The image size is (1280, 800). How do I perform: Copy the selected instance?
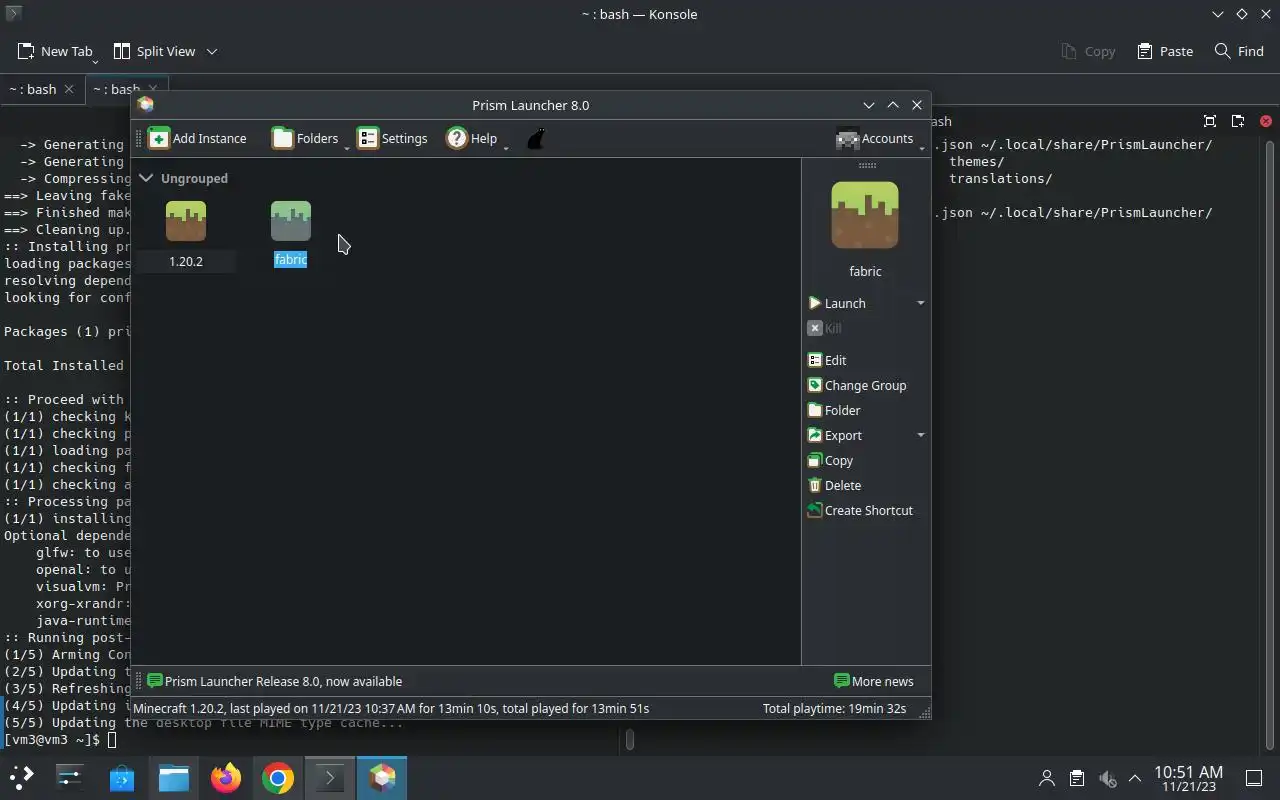click(x=830, y=460)
